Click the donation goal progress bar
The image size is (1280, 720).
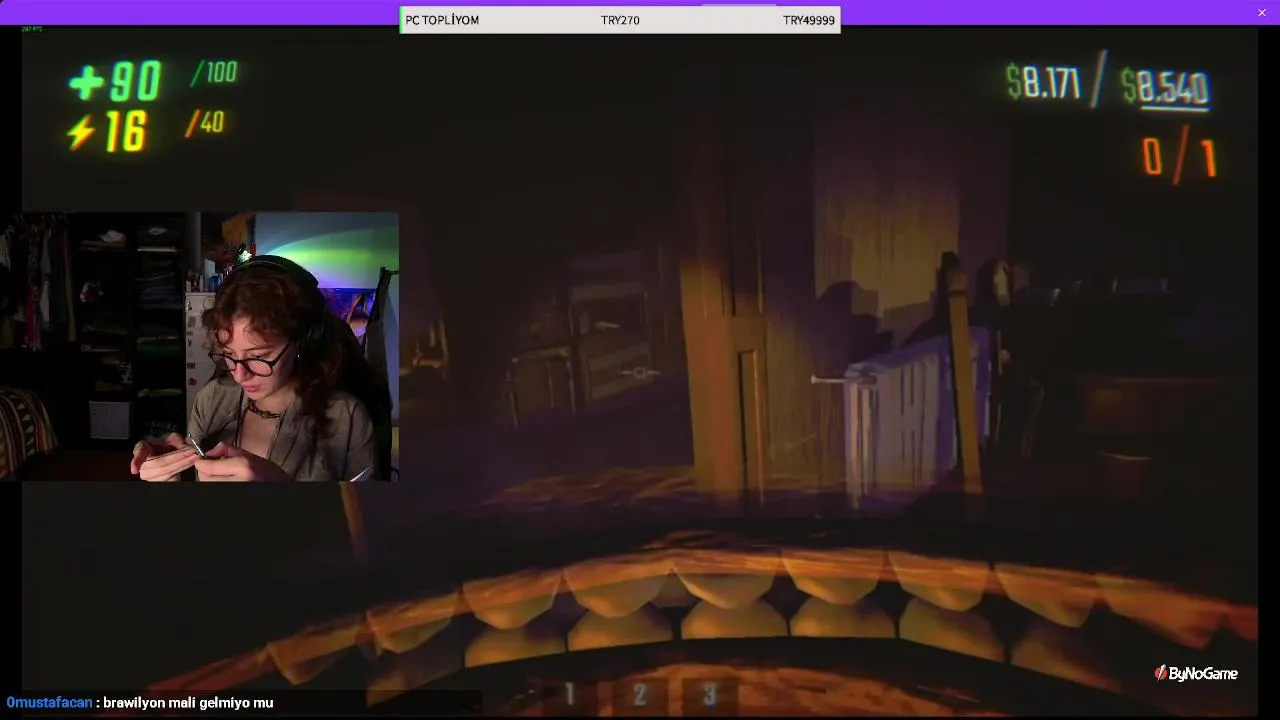pos(620,20)
